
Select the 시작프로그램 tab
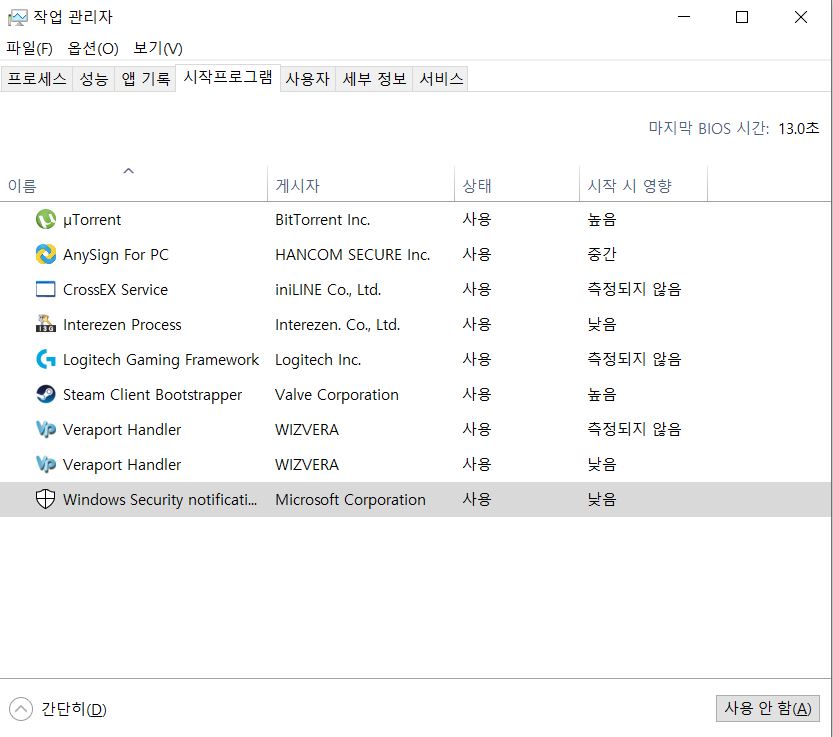coord(228,78)
